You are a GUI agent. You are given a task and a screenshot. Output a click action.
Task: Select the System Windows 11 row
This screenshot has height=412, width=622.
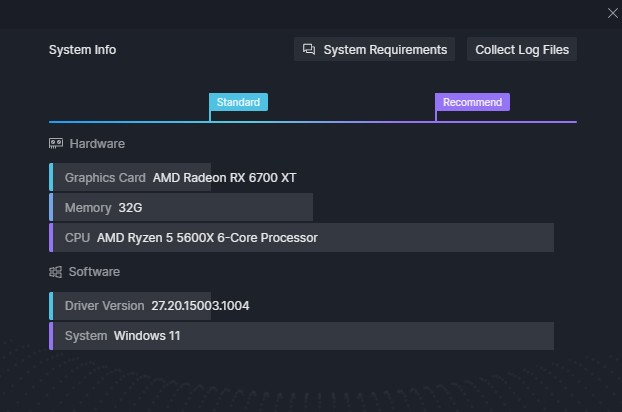[301, 336]
